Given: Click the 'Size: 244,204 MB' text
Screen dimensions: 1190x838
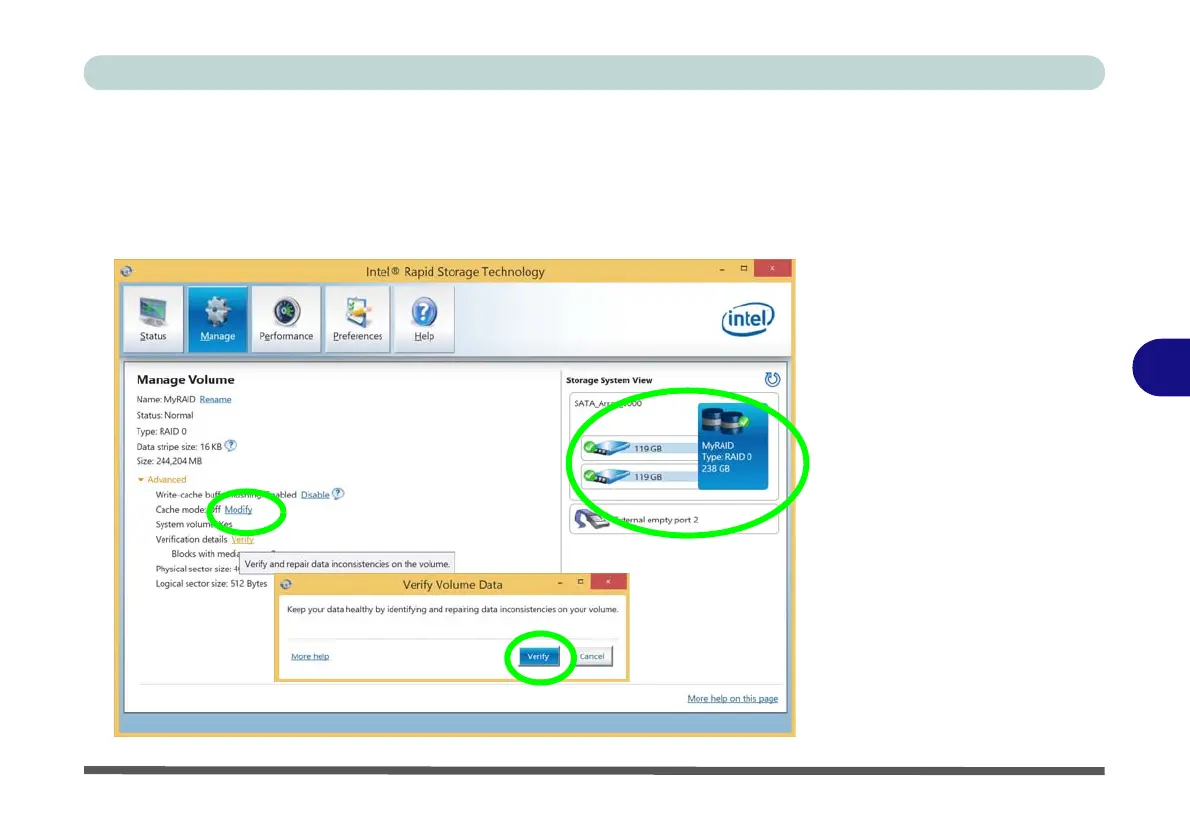Looking at the screenshot, I should pyautogui.click(x=169, y=461).
